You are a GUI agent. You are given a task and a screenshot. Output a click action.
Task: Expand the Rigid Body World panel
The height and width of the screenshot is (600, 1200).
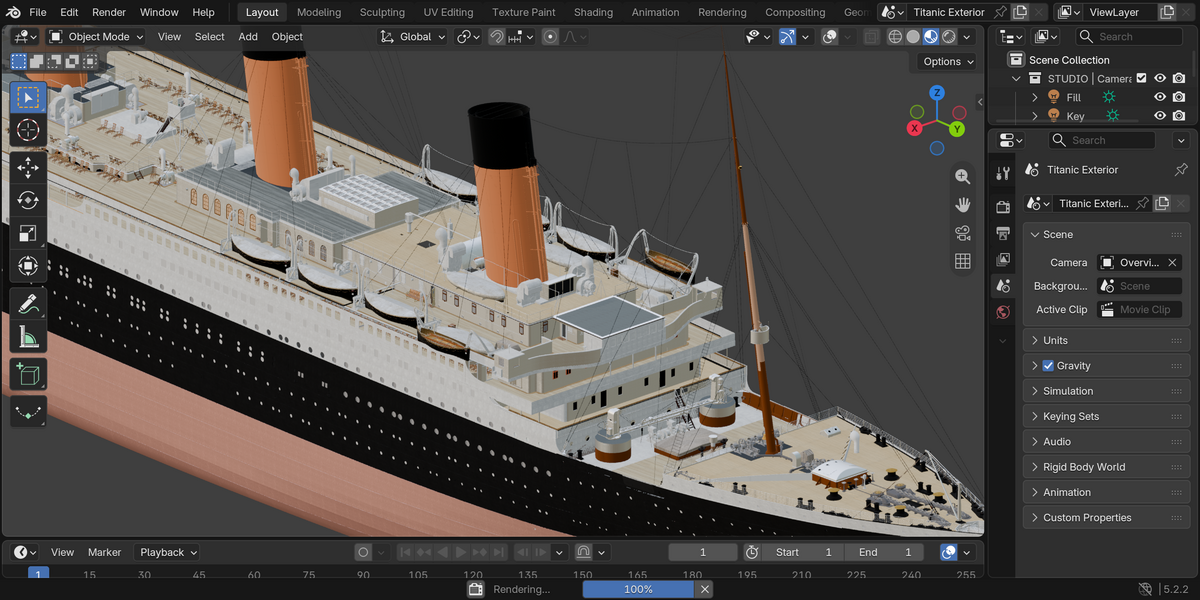[x=1107, y=467]
